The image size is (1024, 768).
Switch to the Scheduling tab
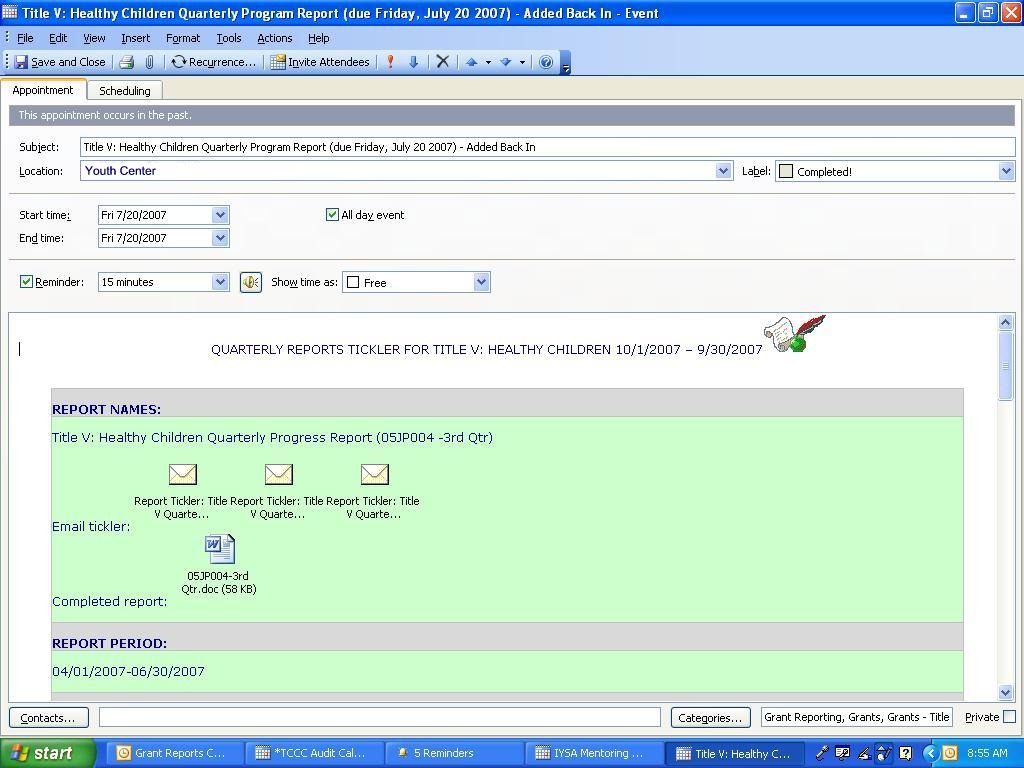pos(125,91)
